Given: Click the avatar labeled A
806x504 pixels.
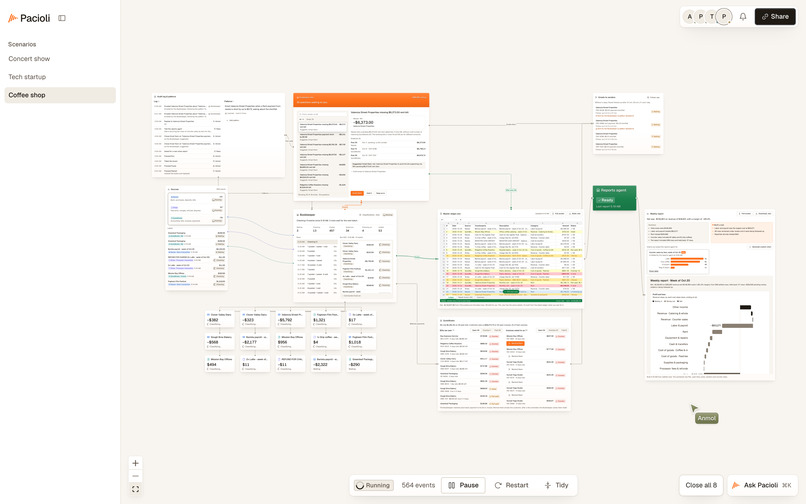Looking at the screenshot, I should click(x=689, y=16).
